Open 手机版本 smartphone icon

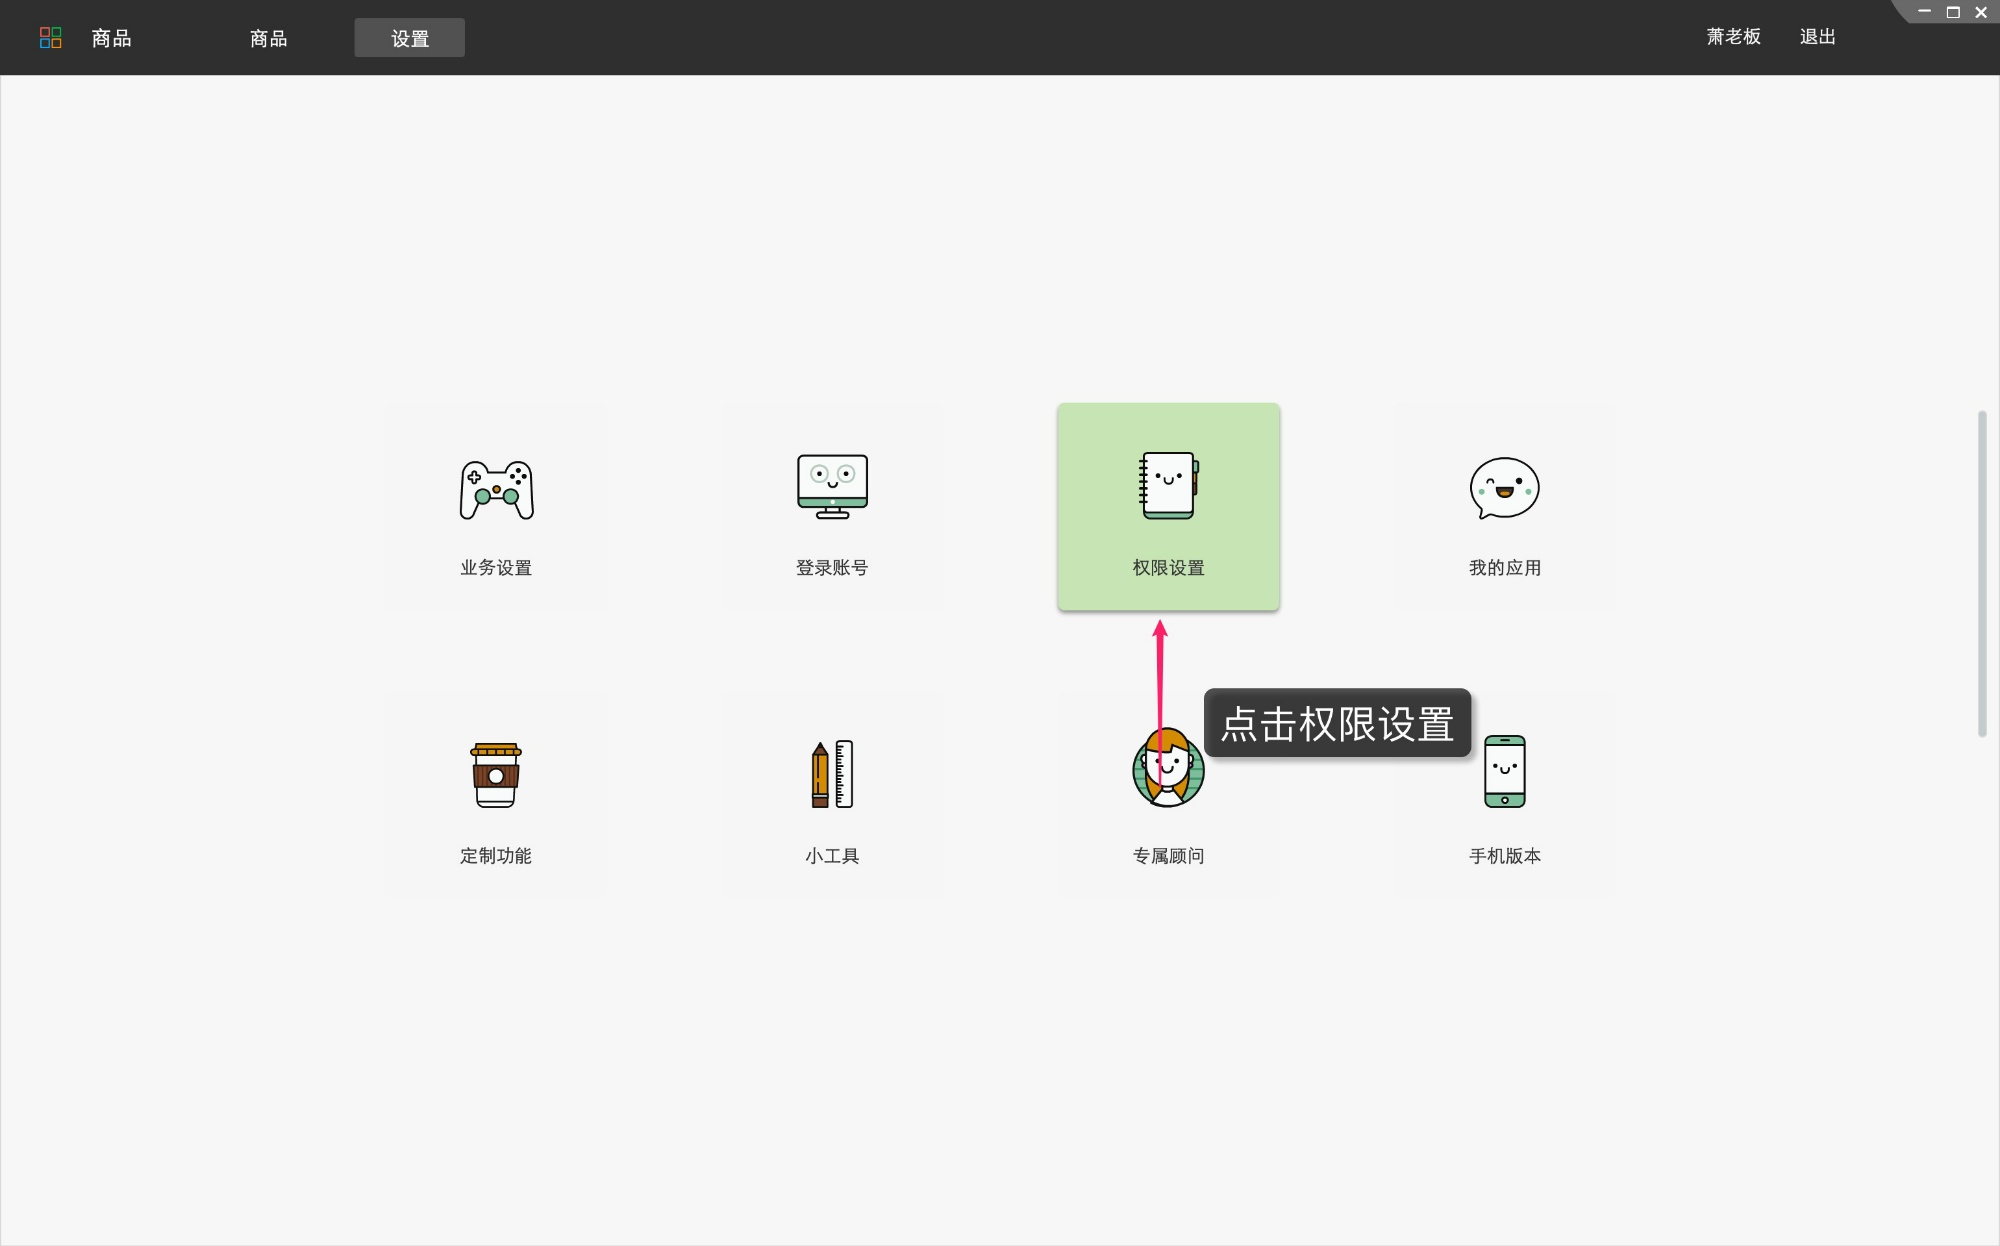1504,771
